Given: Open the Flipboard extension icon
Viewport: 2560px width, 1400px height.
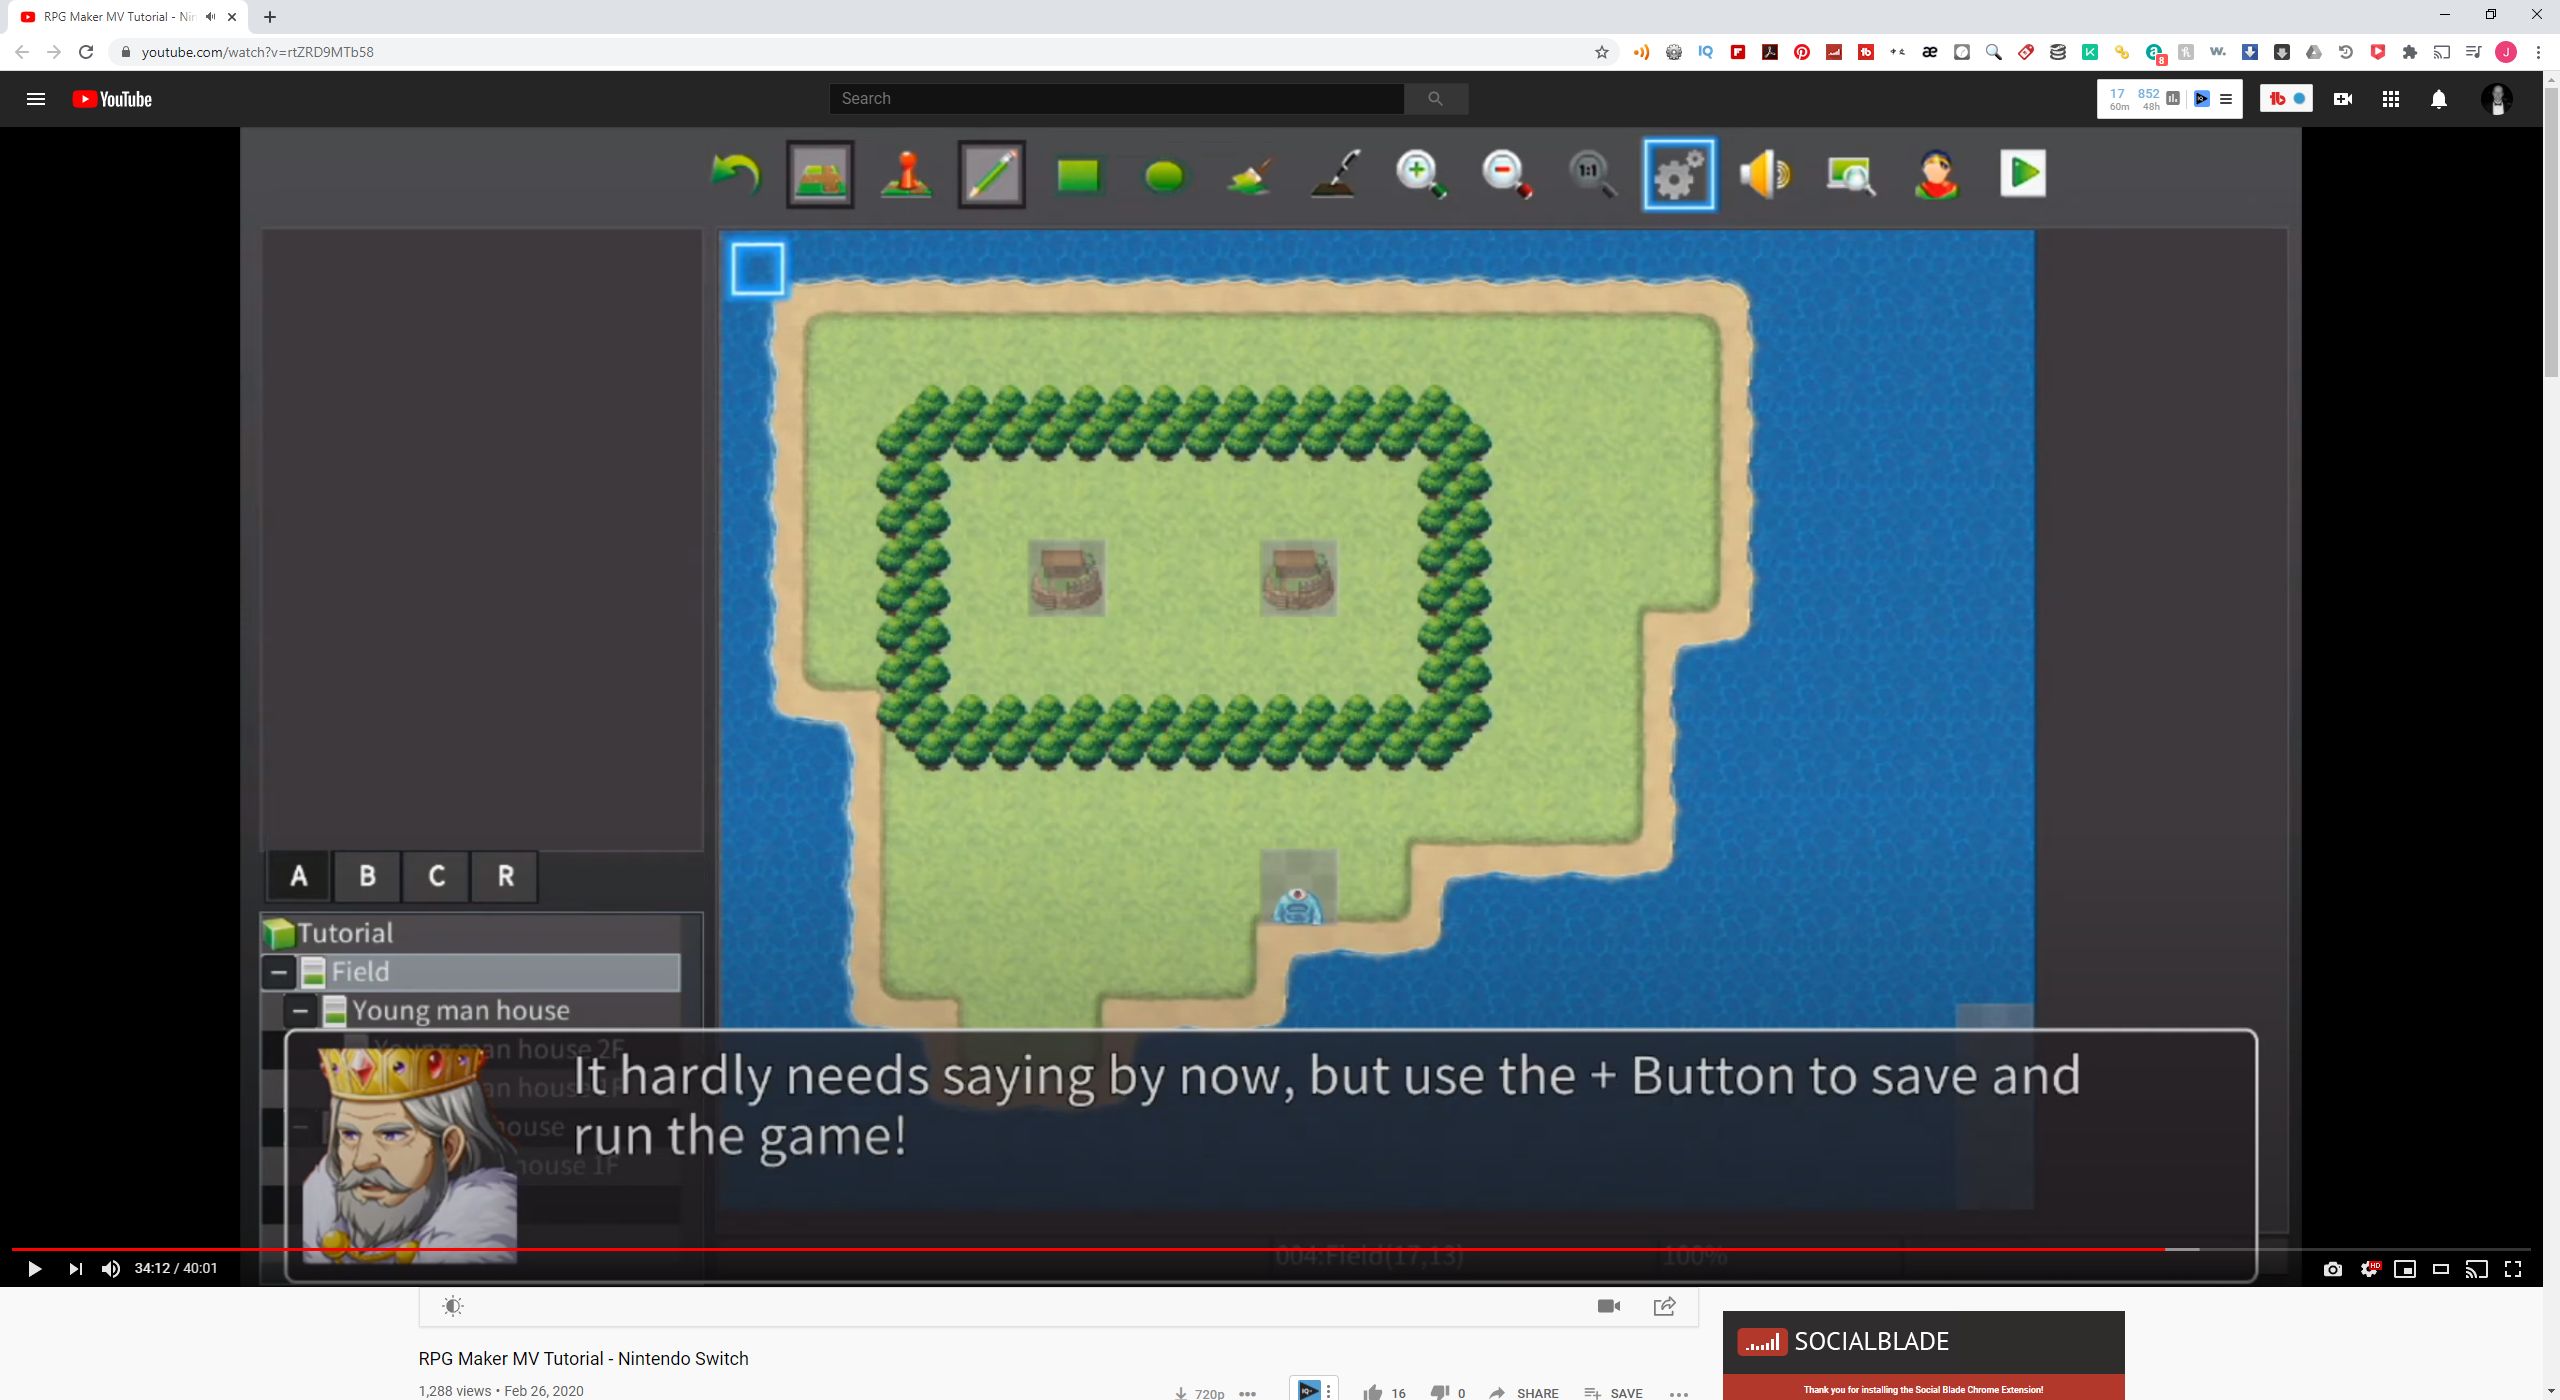Looking at the screenshot, I should click(1738, 52).
